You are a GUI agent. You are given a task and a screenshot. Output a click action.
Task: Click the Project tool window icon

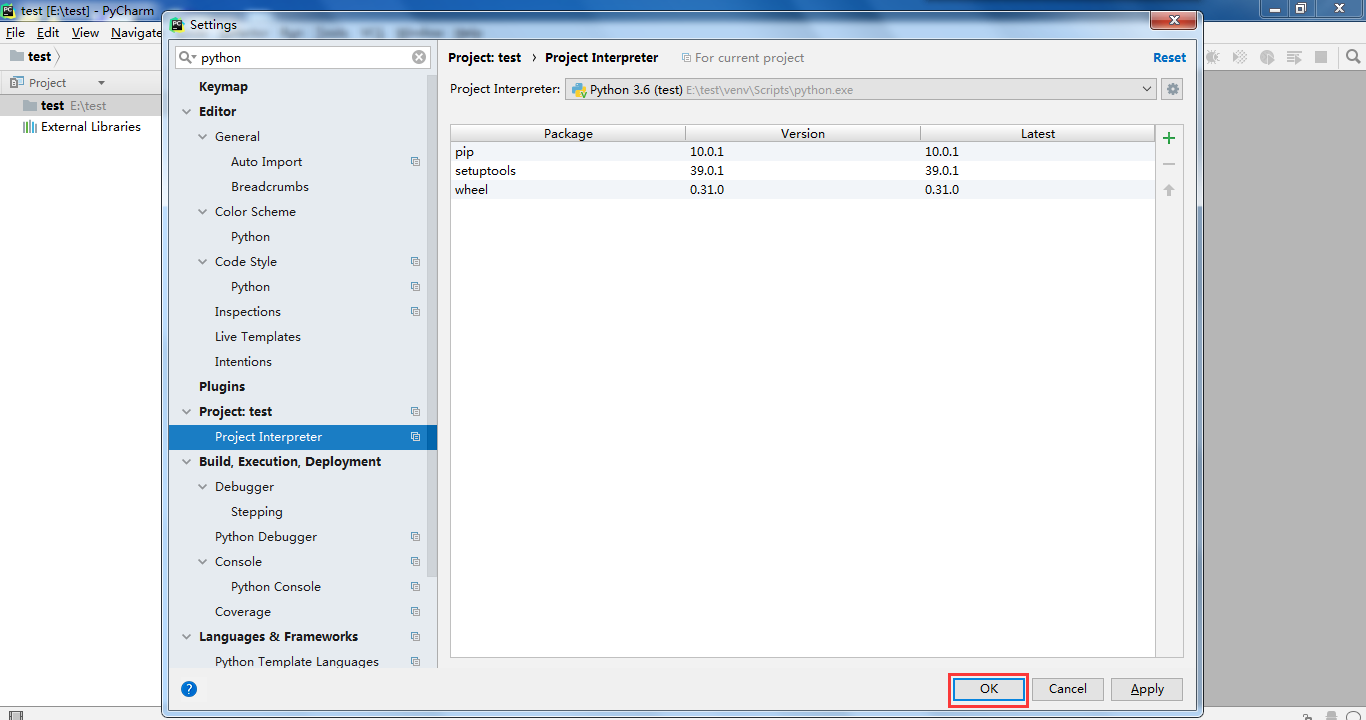[17, 83]
